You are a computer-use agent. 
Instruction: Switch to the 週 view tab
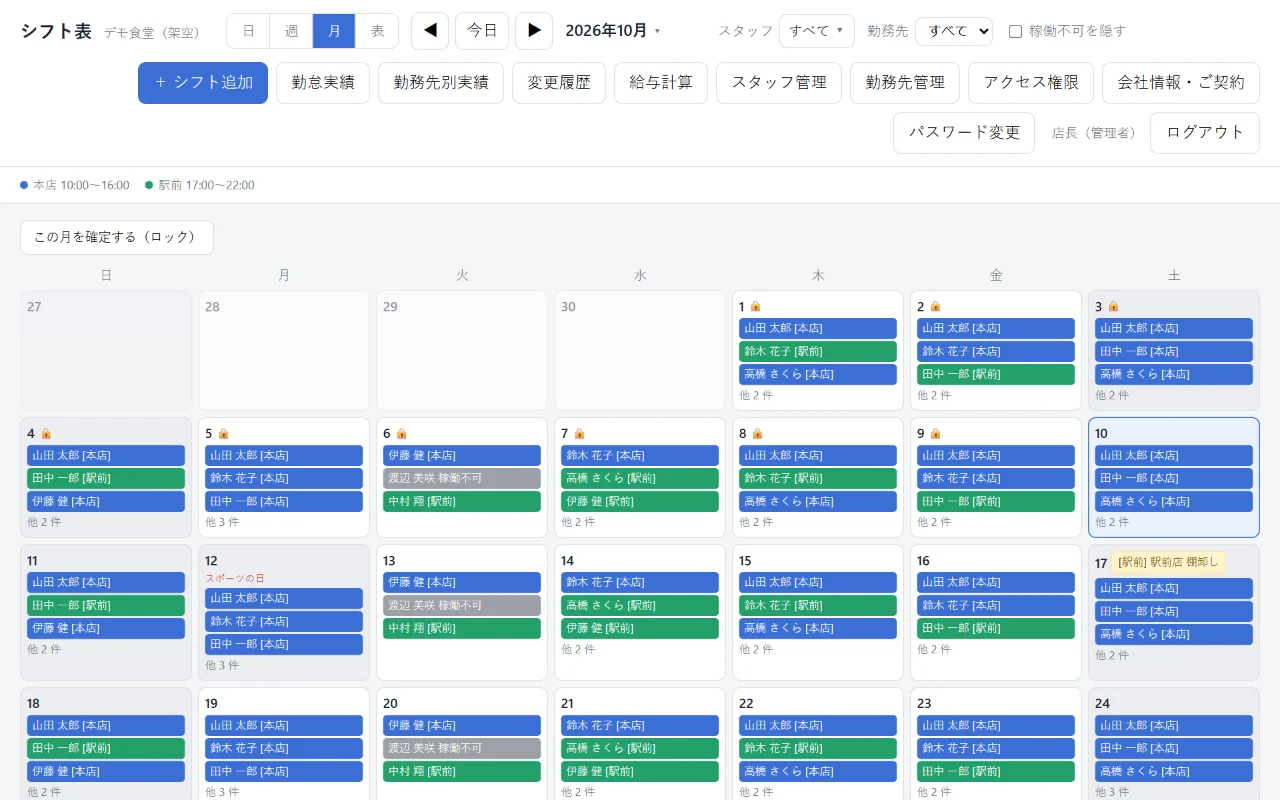point(291,31)
